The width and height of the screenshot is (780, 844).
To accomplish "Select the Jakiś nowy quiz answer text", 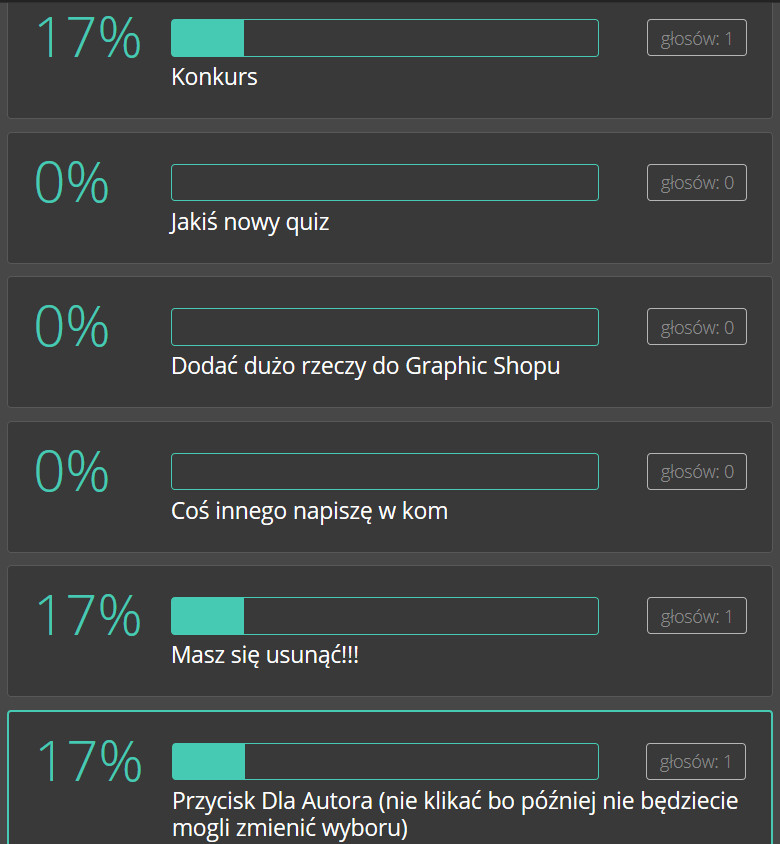I will point(250,222).
